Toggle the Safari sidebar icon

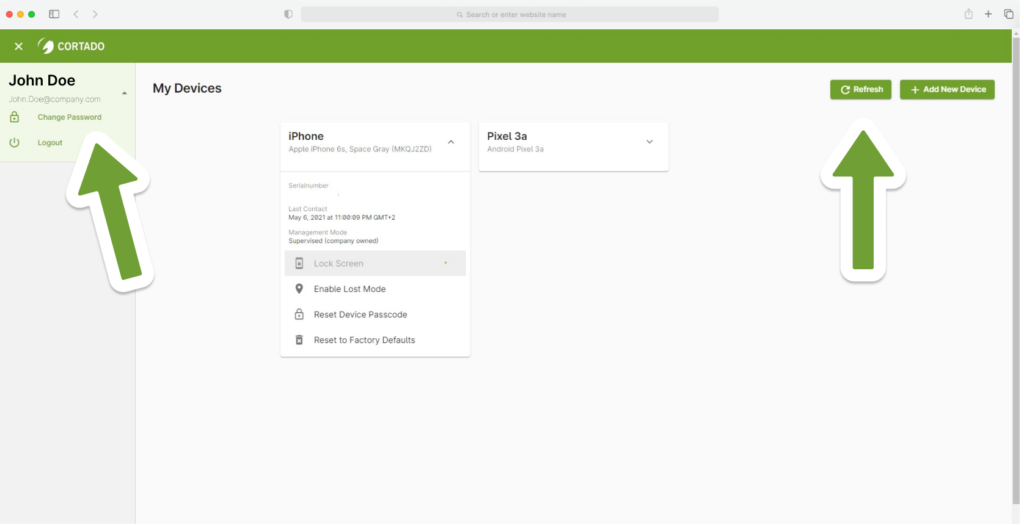54,14
